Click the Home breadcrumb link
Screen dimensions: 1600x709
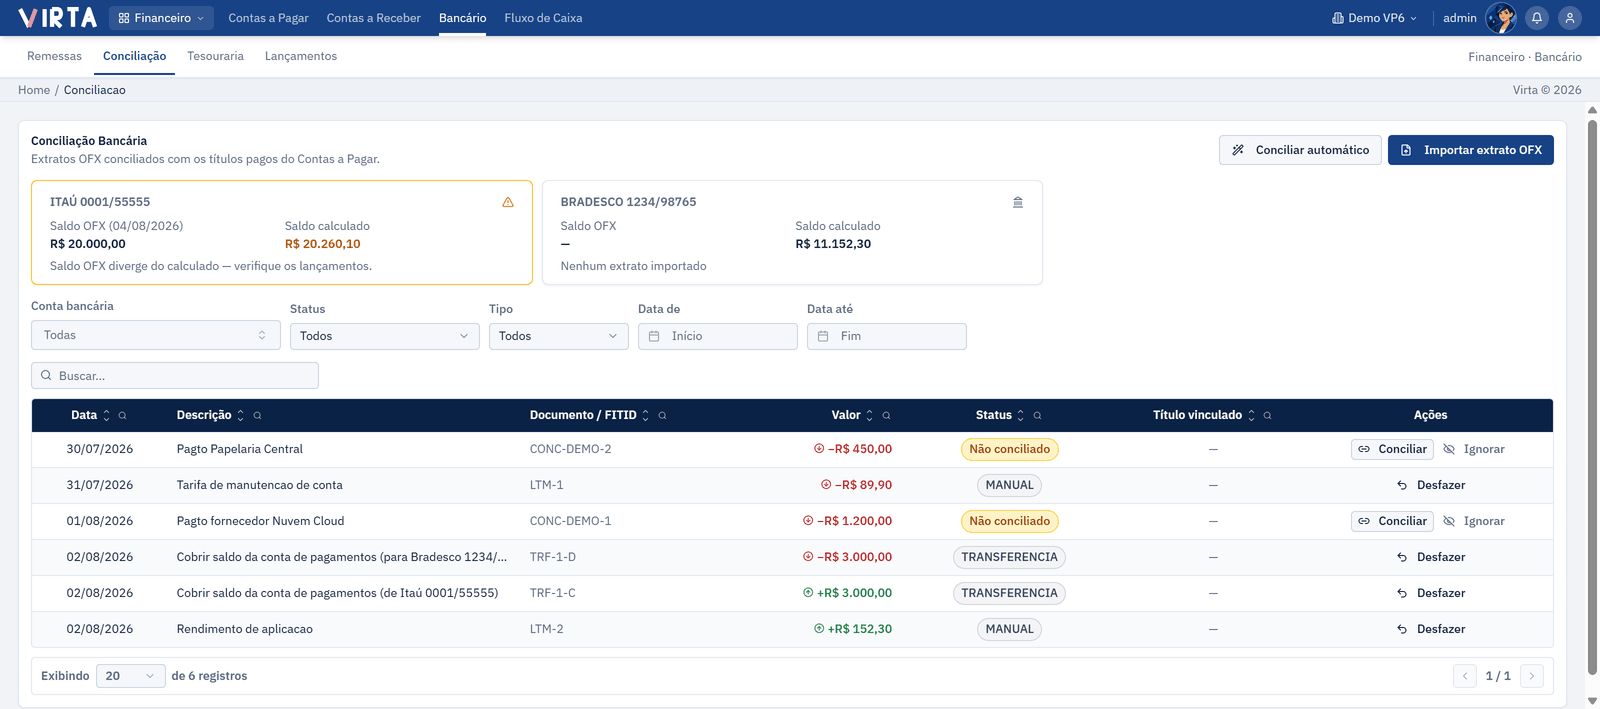tap(34, 90)
